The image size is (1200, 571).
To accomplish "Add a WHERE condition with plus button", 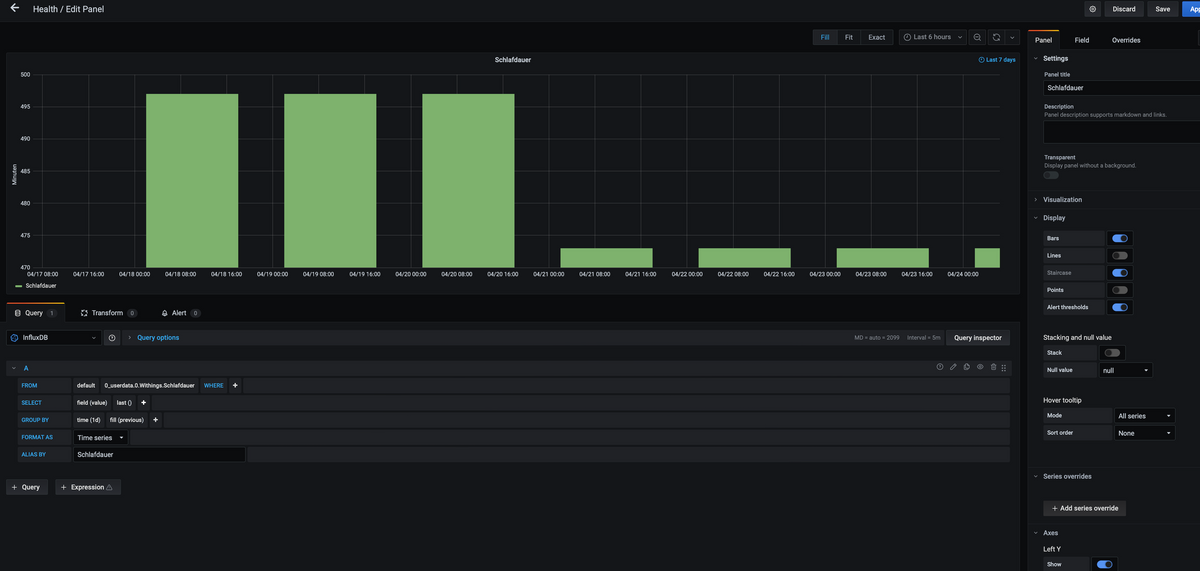I will (x=235, y=385).
